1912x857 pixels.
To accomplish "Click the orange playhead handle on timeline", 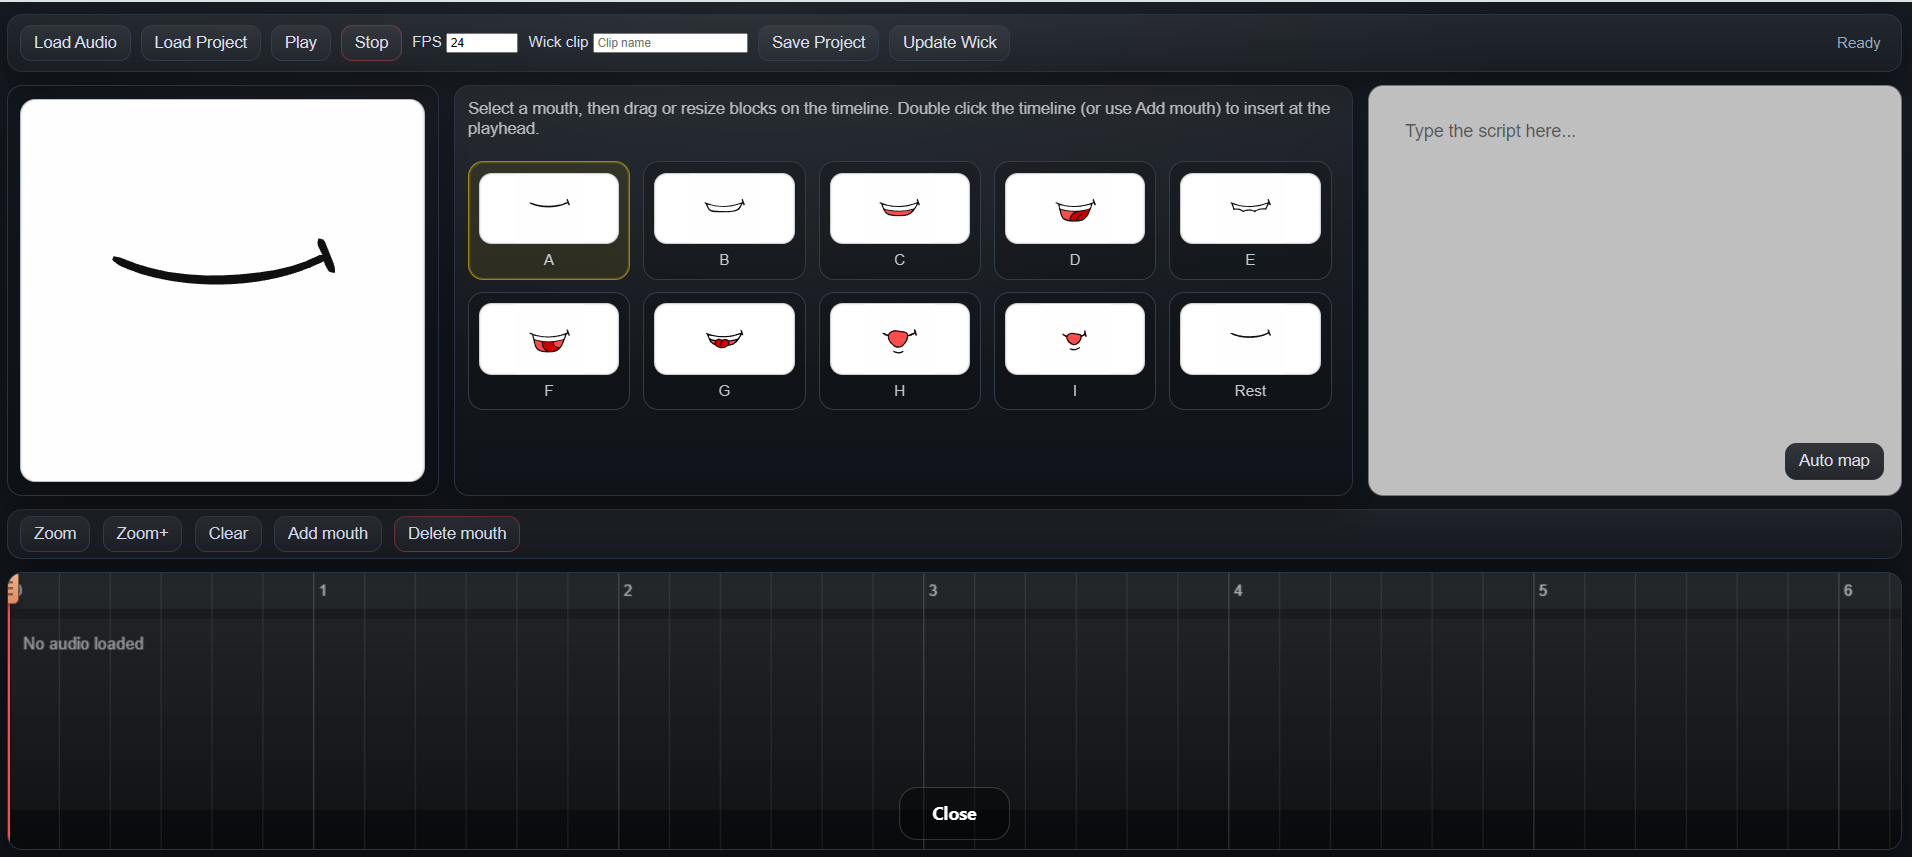I will click(13, 590).
